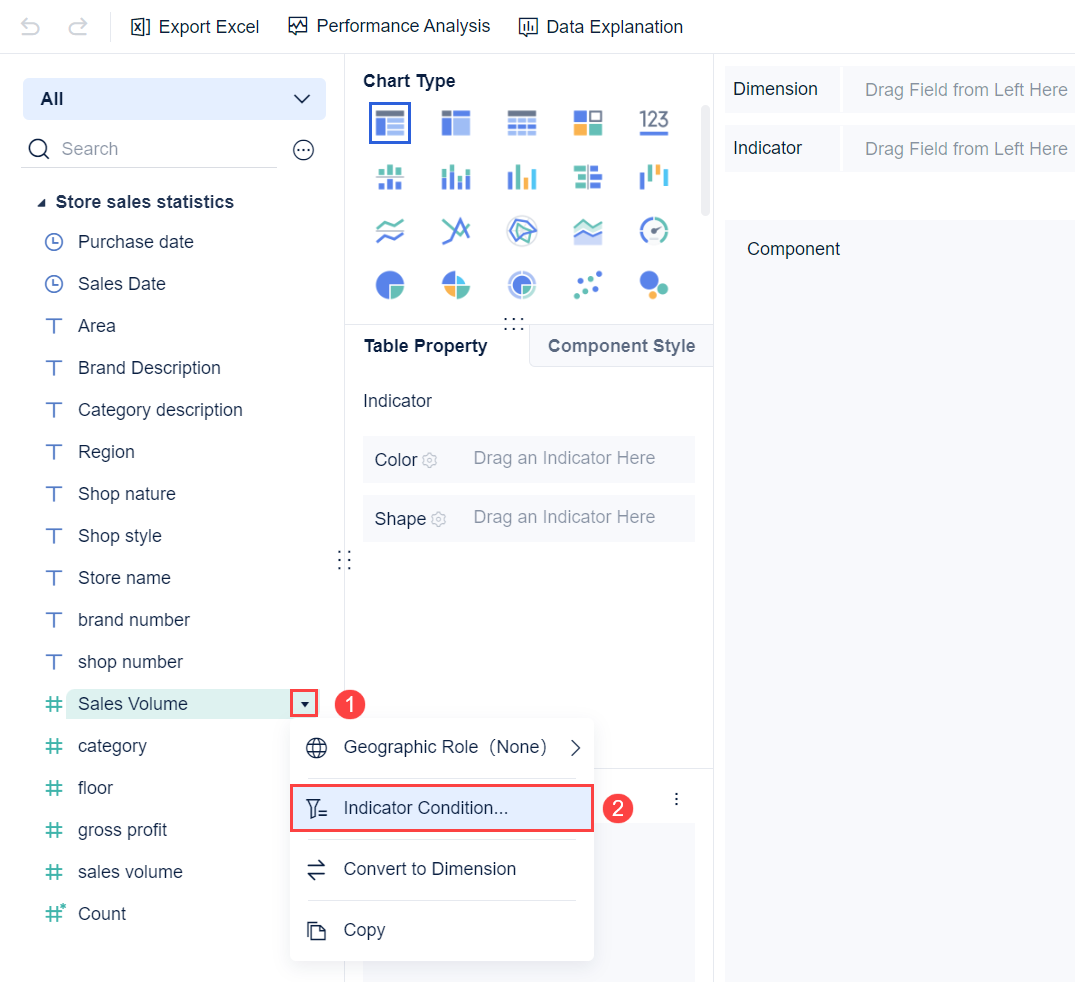The image size is (1075, 982).
Task: Click the Sales Volume field dropdown arrow
Action: pyautogui.click(x=304, y=704)
